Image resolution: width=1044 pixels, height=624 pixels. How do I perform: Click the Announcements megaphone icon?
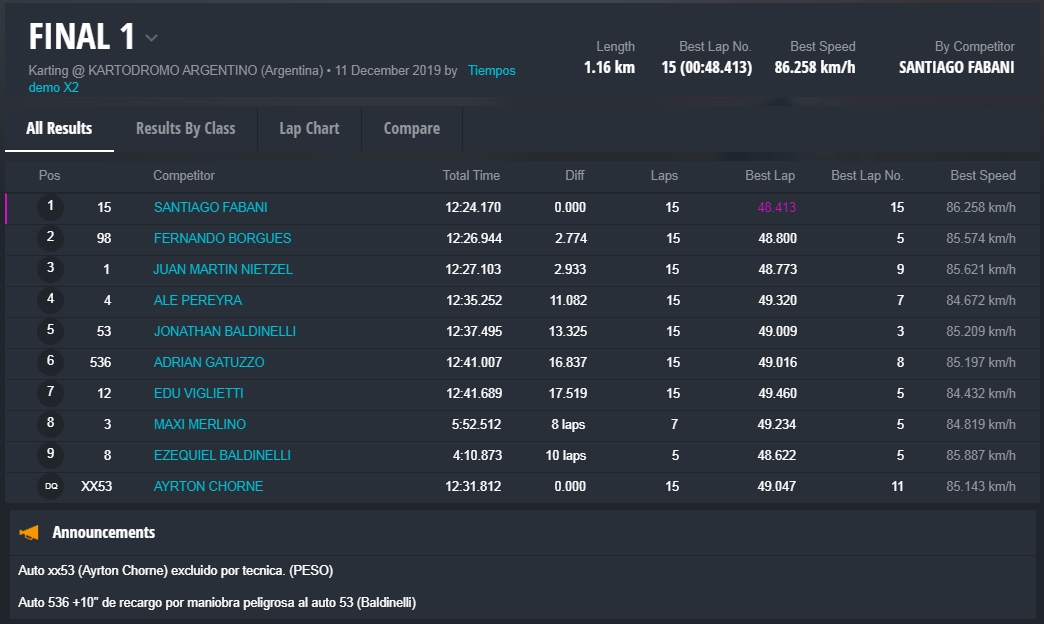[x=29, y=533]
